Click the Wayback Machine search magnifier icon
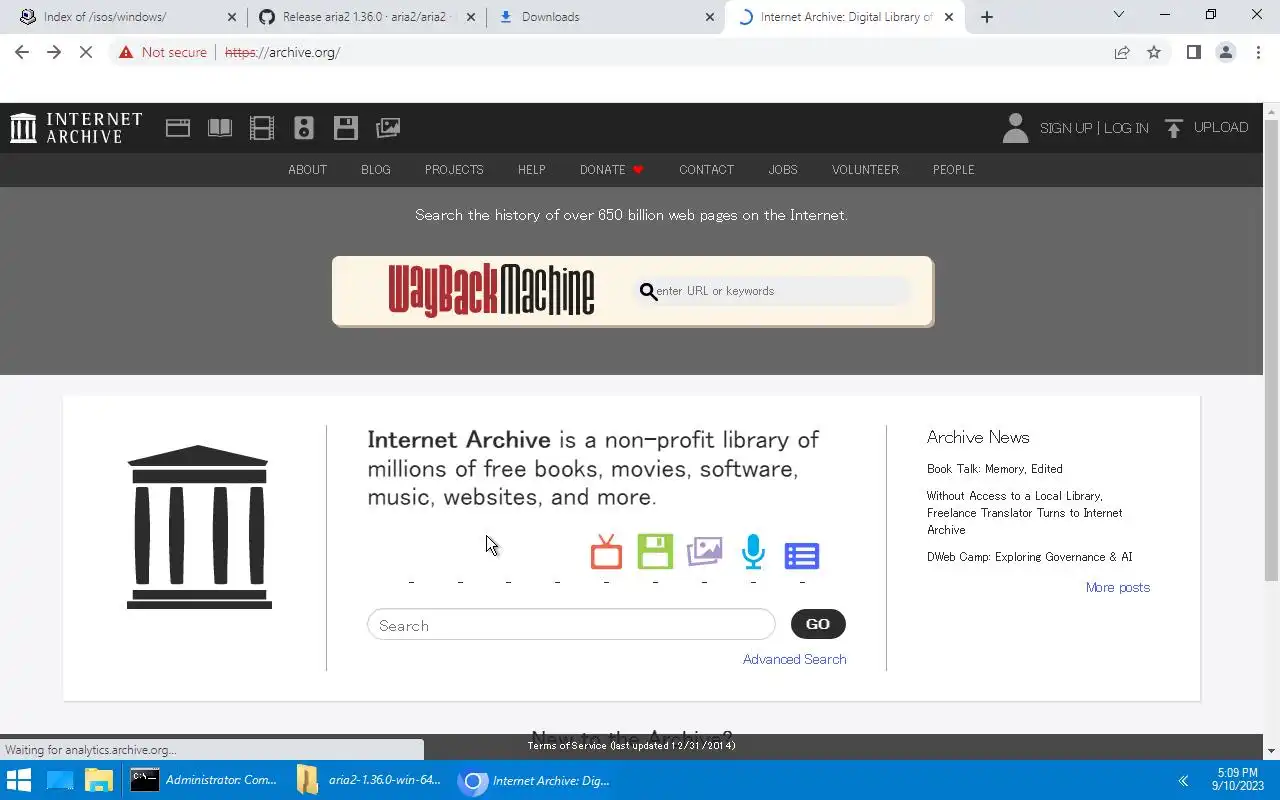The height and width of the screenshot is (800, 1280). pos(648,291)
